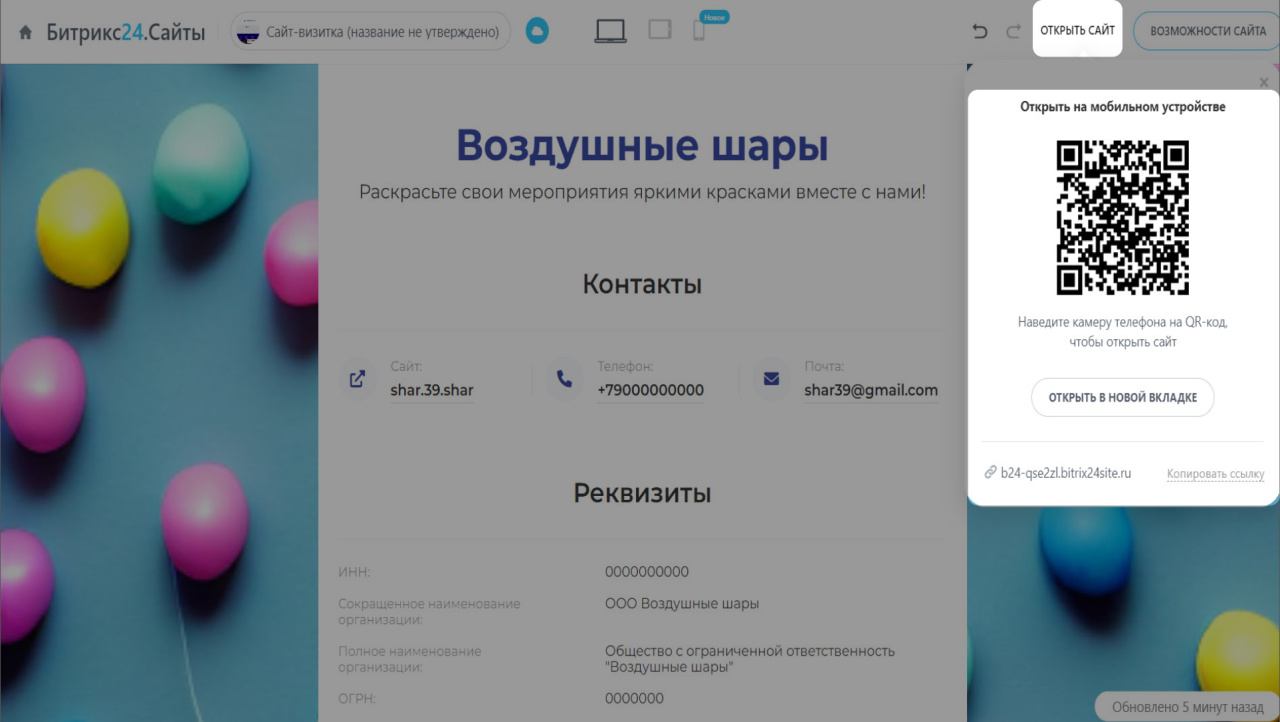1280x722 pixels.
Task: Click the Полное наименование организации label
Action: click(x=410, y=659)
